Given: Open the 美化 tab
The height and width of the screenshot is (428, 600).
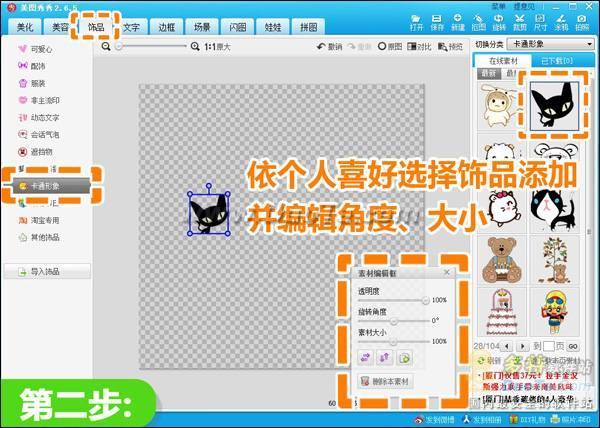Looking at the screenshot, I should point(25,27).
